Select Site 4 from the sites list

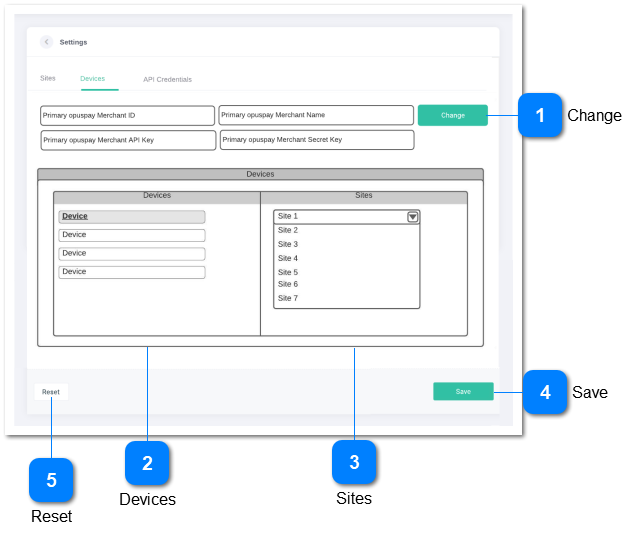coord(288,258)
